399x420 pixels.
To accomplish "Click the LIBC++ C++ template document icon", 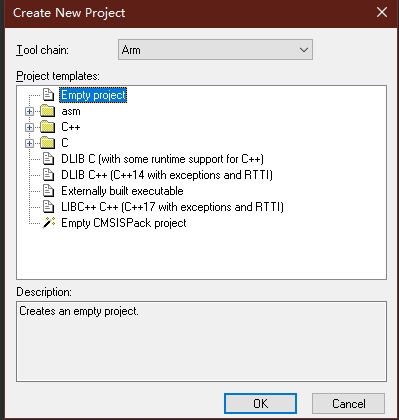I will pyautogui.click(x=48, y=207).
